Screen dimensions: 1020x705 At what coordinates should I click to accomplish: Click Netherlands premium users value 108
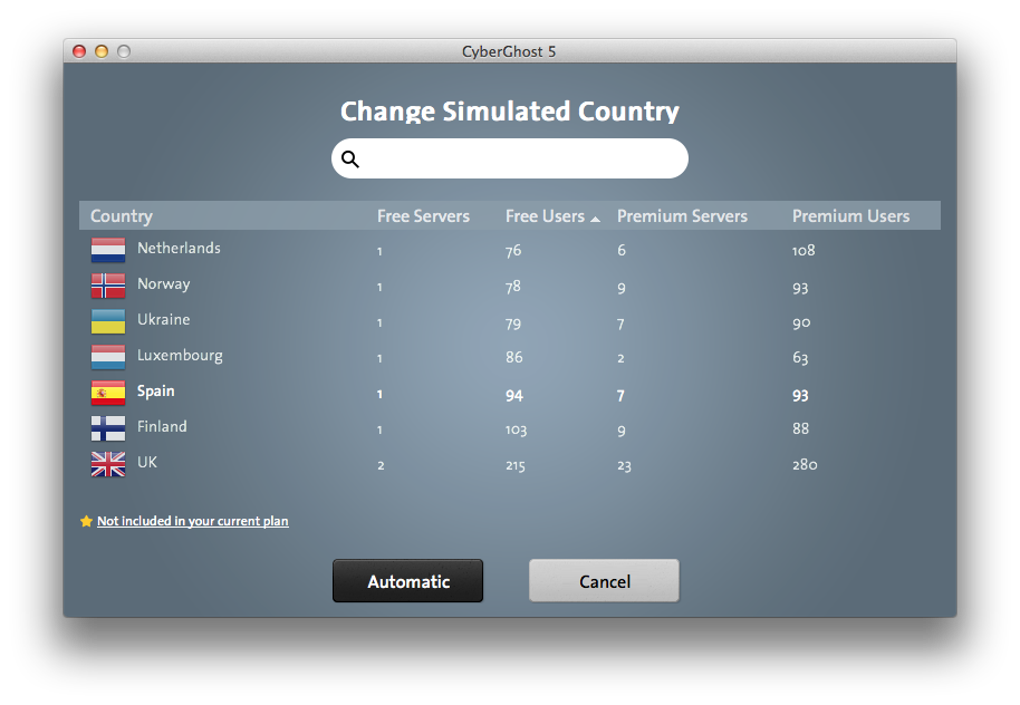(x=803, y=250)
